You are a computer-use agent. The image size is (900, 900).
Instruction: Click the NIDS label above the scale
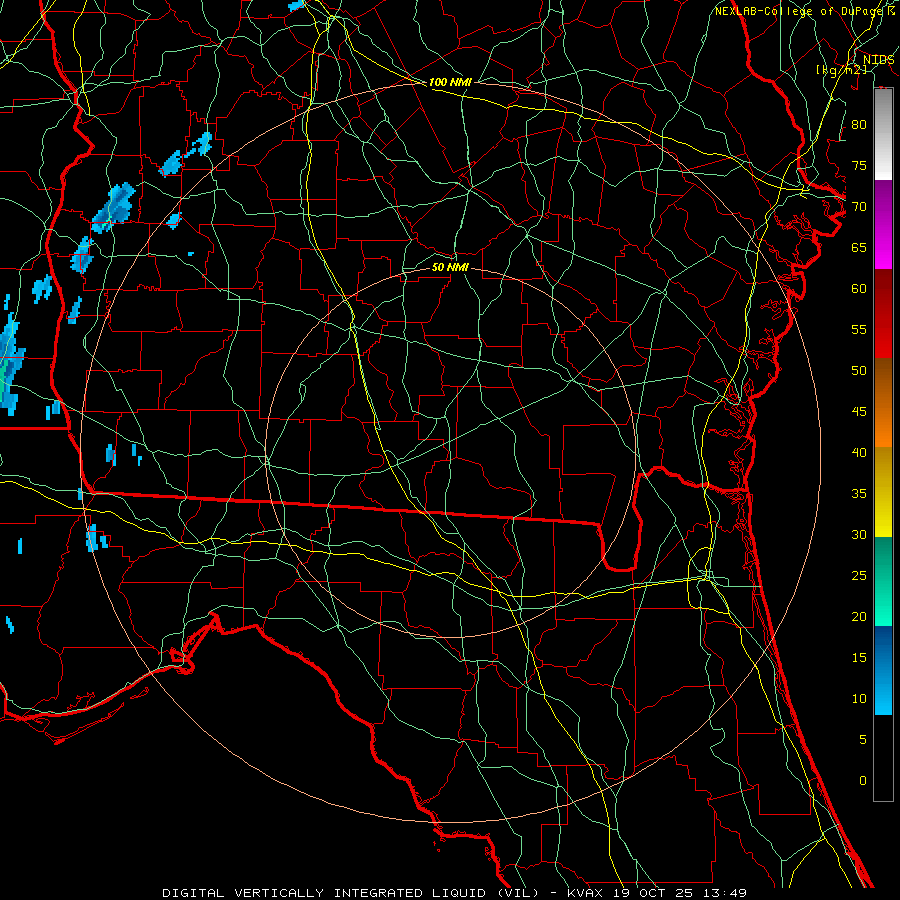click(x=879, y=60)
